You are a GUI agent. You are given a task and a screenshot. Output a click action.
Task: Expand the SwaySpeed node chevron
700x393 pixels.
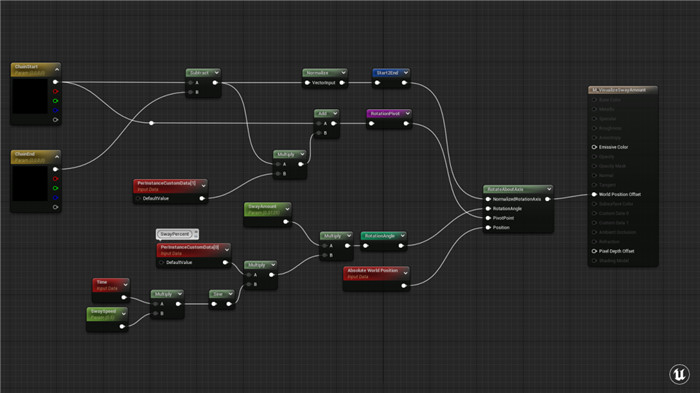pos(124,314)
